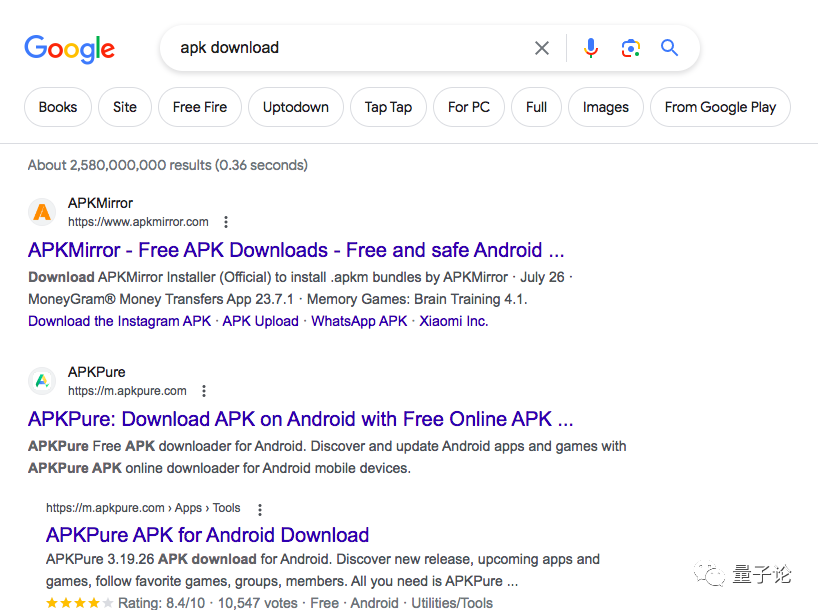The height and width of the screenshot is (610, 818).
Task: Open the APKPure result's three-dot menu
Action: click(x=204, y=391)
